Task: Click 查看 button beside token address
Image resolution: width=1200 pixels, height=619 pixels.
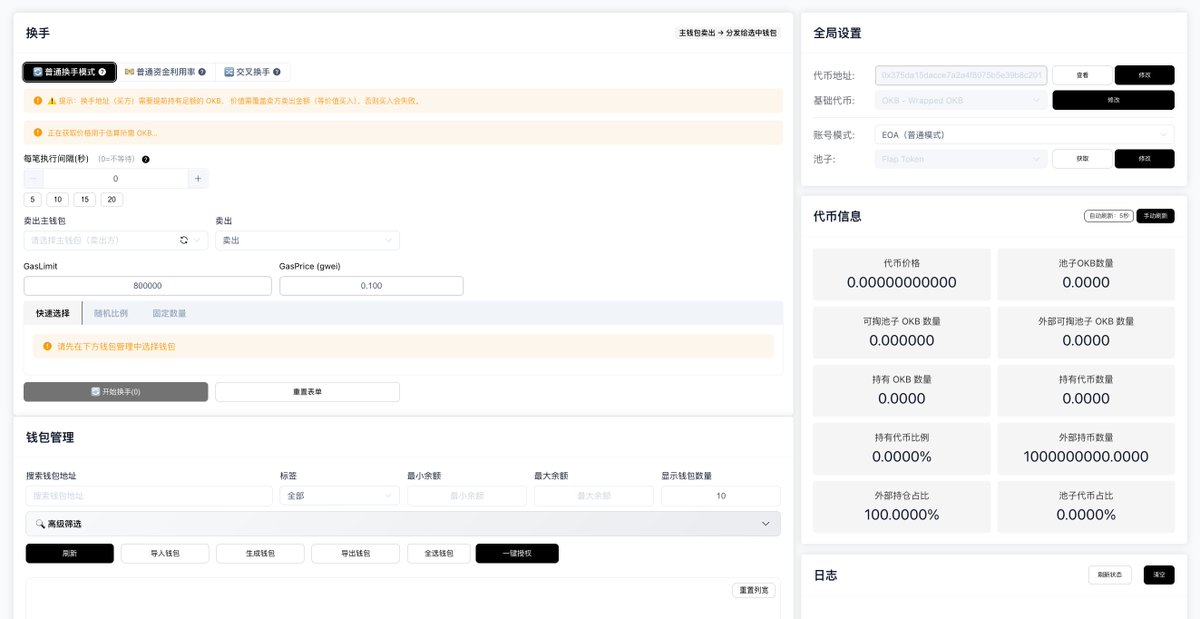Action: pos(1082,75)
